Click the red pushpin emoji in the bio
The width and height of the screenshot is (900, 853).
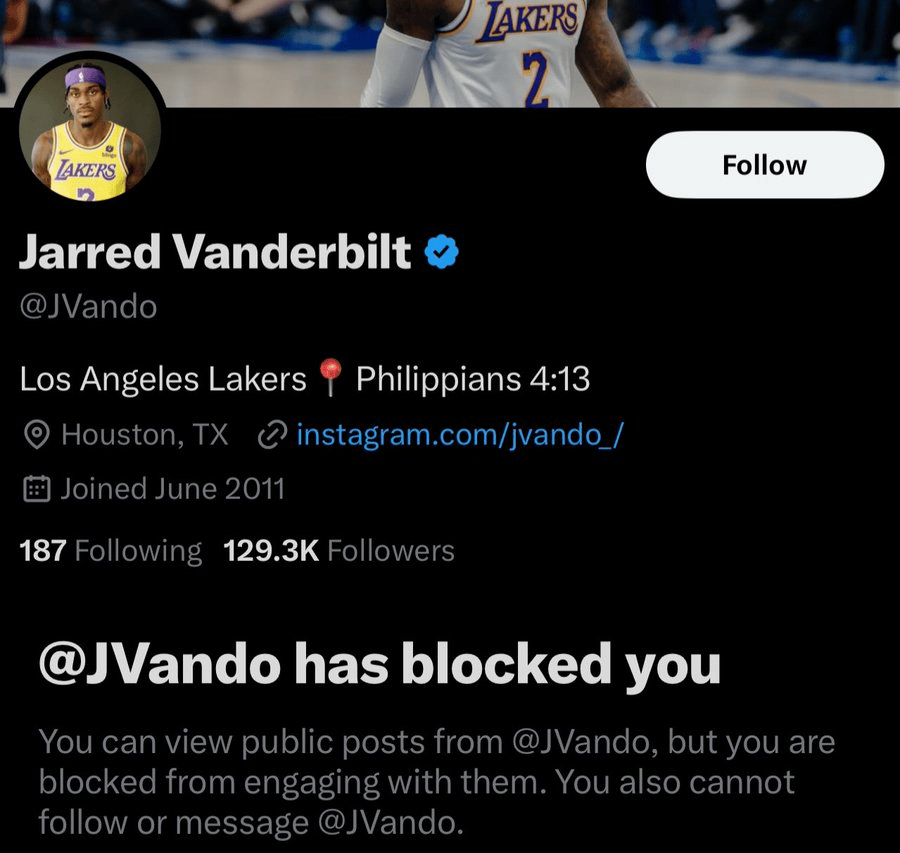click(331, 377)
